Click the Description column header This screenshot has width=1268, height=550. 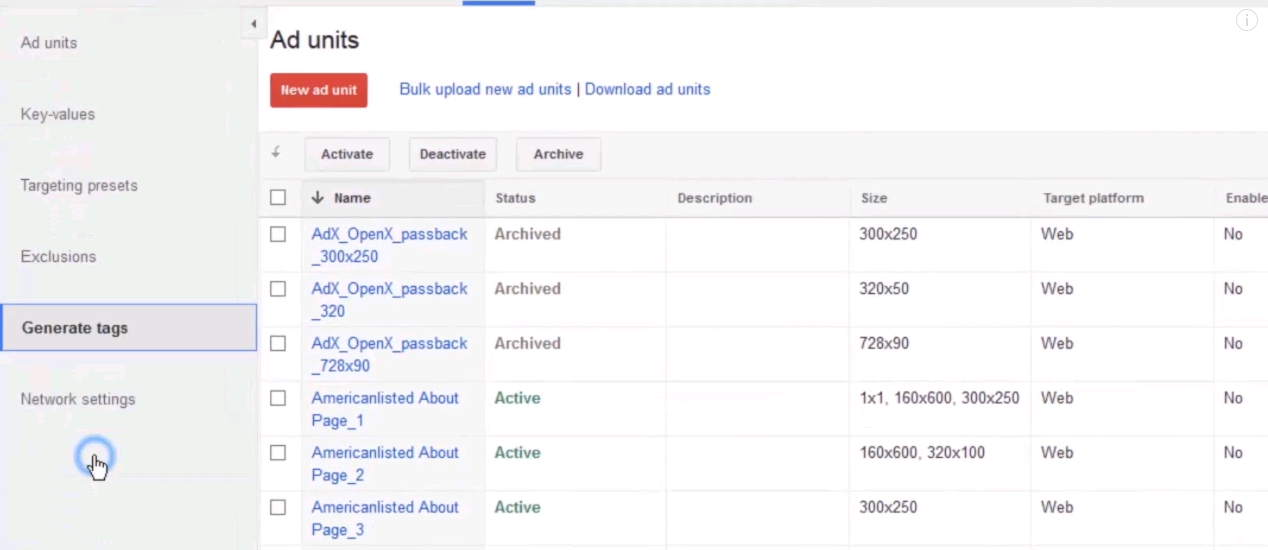tap(714, 198)
